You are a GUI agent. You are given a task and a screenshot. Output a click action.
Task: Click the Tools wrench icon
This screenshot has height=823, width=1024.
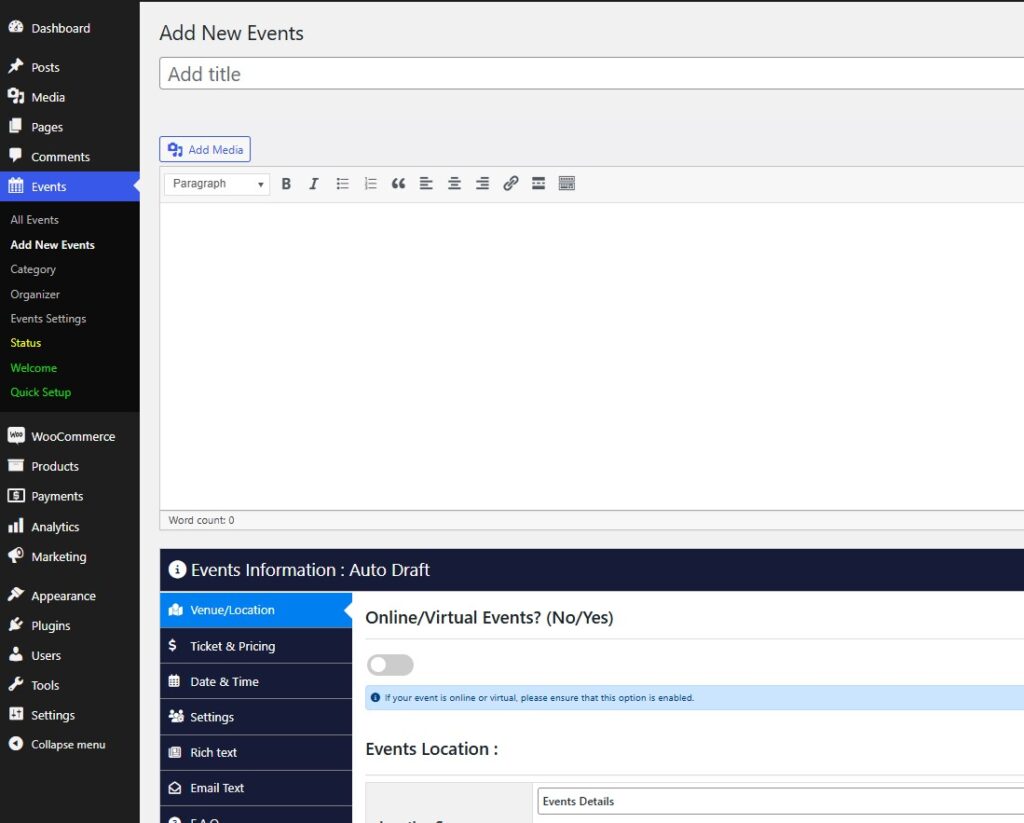tap(16, 684)
